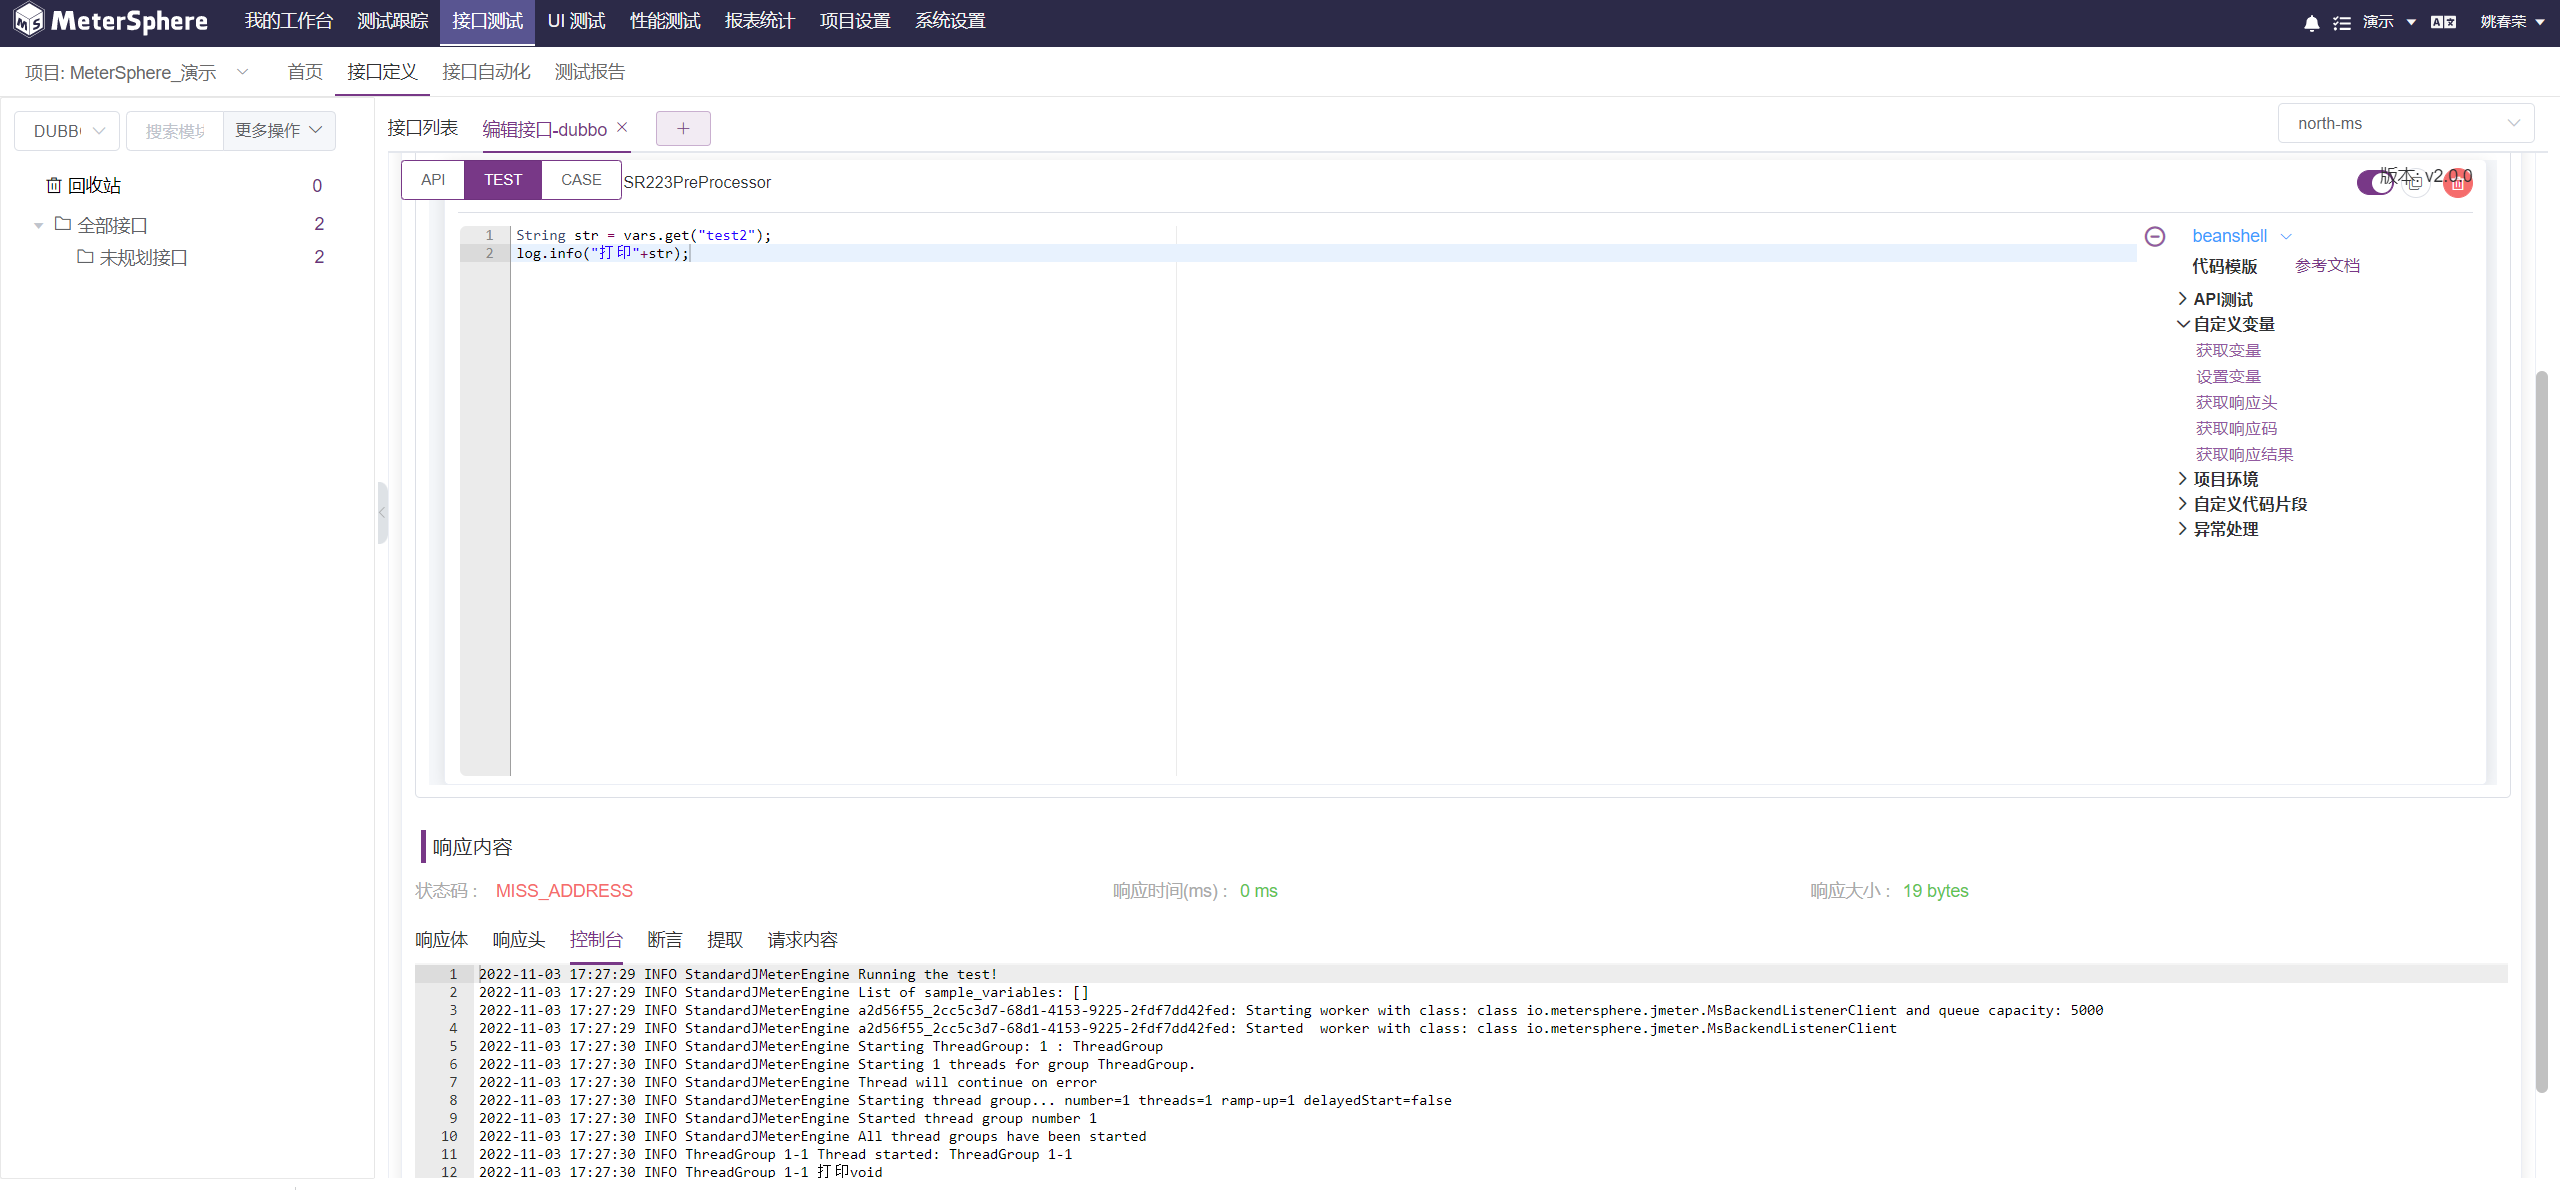Click the folder icon beside 全部接口
Screen dimensions: 2560x1190
tap(60, 224)
